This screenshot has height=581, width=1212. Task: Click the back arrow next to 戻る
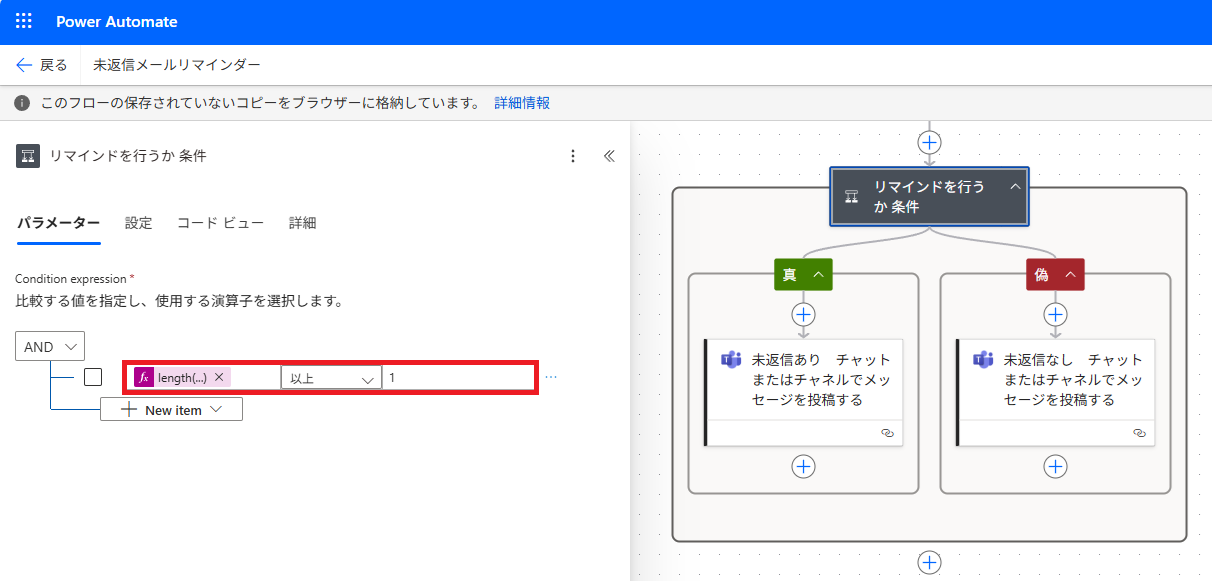point(22,64)
